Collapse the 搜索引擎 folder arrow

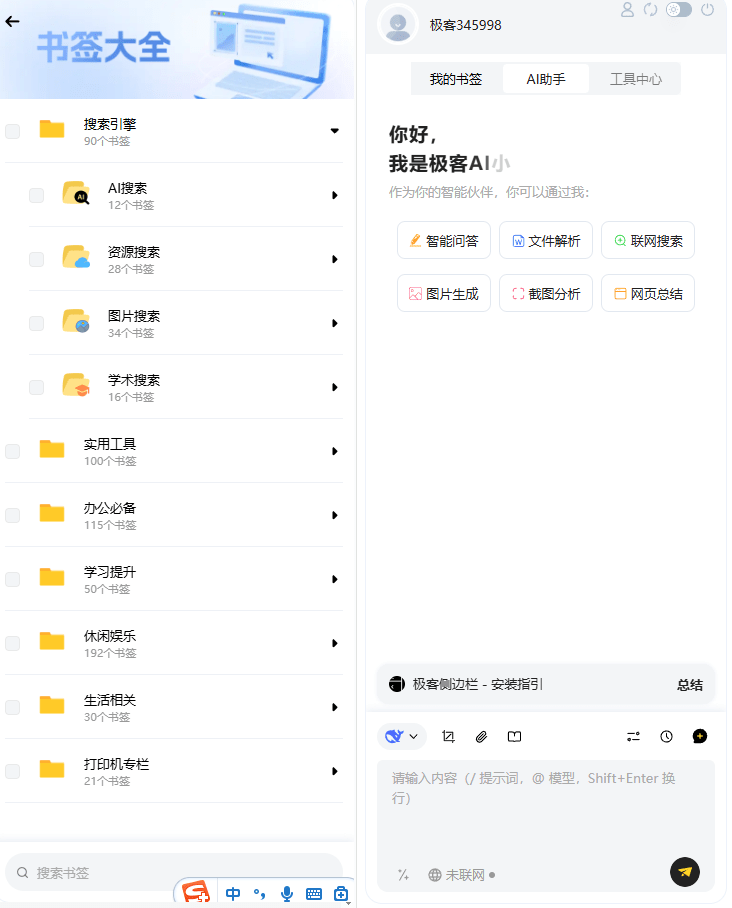pos(335,131)
